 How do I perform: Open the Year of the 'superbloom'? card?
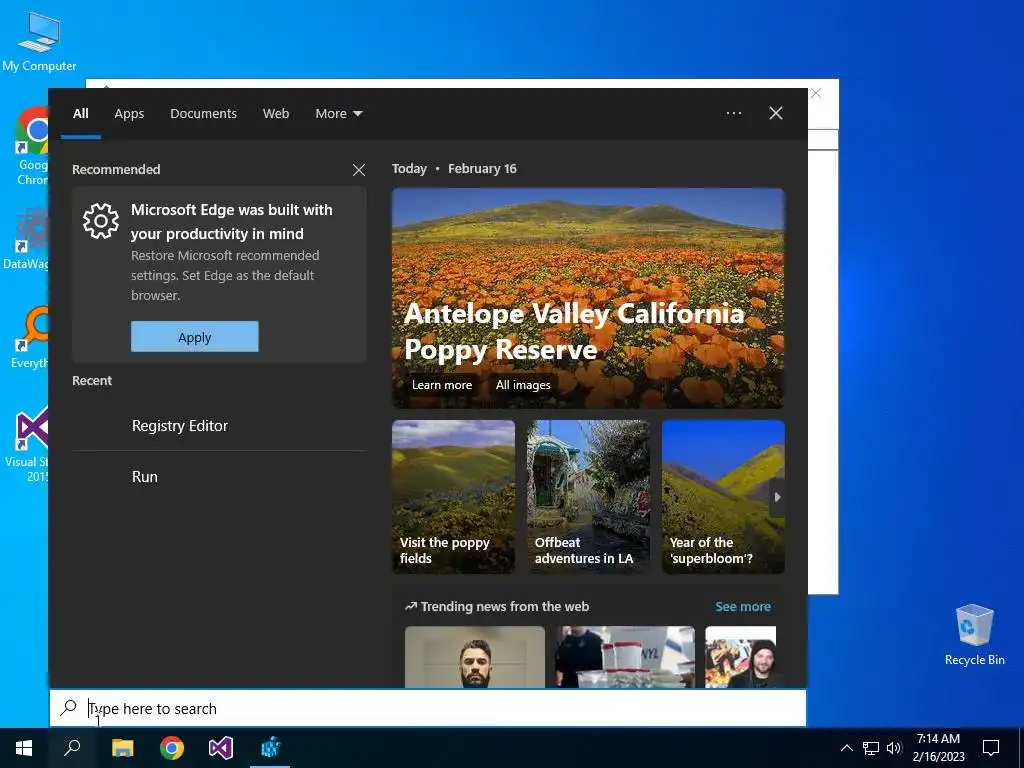[x=723, y=497]
